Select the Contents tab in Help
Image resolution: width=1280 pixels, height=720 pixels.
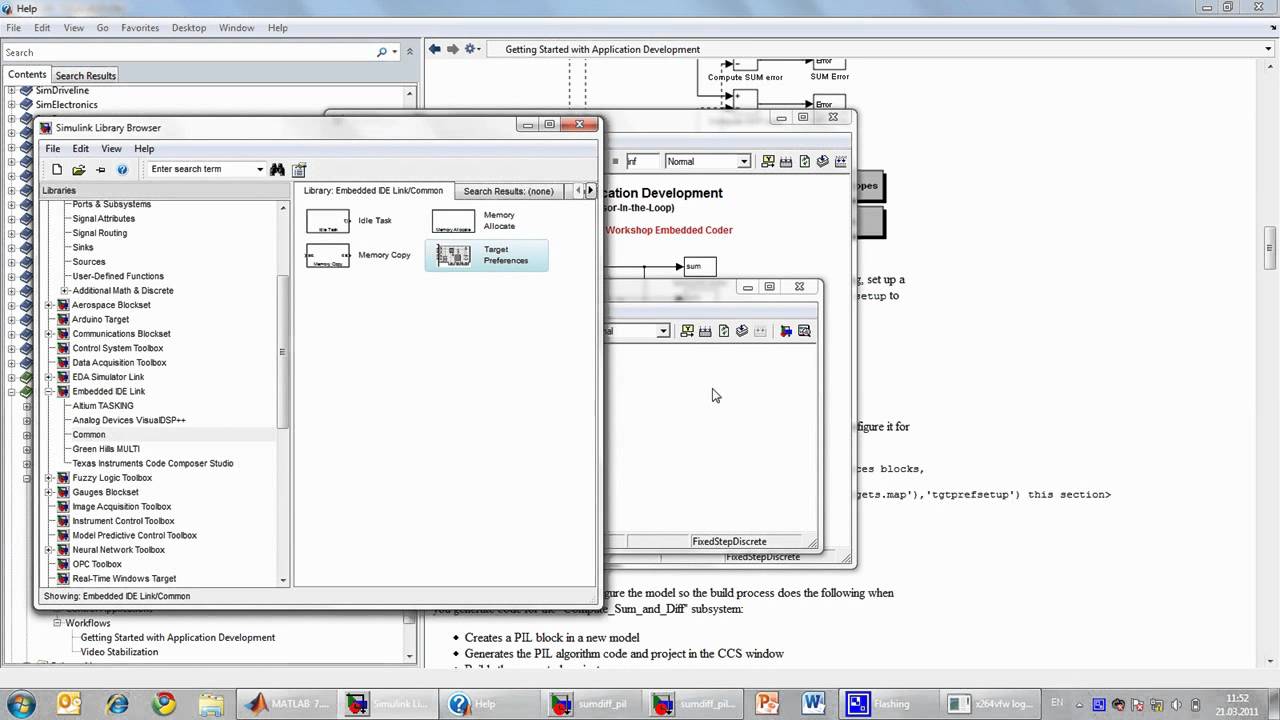pos(27,75)
